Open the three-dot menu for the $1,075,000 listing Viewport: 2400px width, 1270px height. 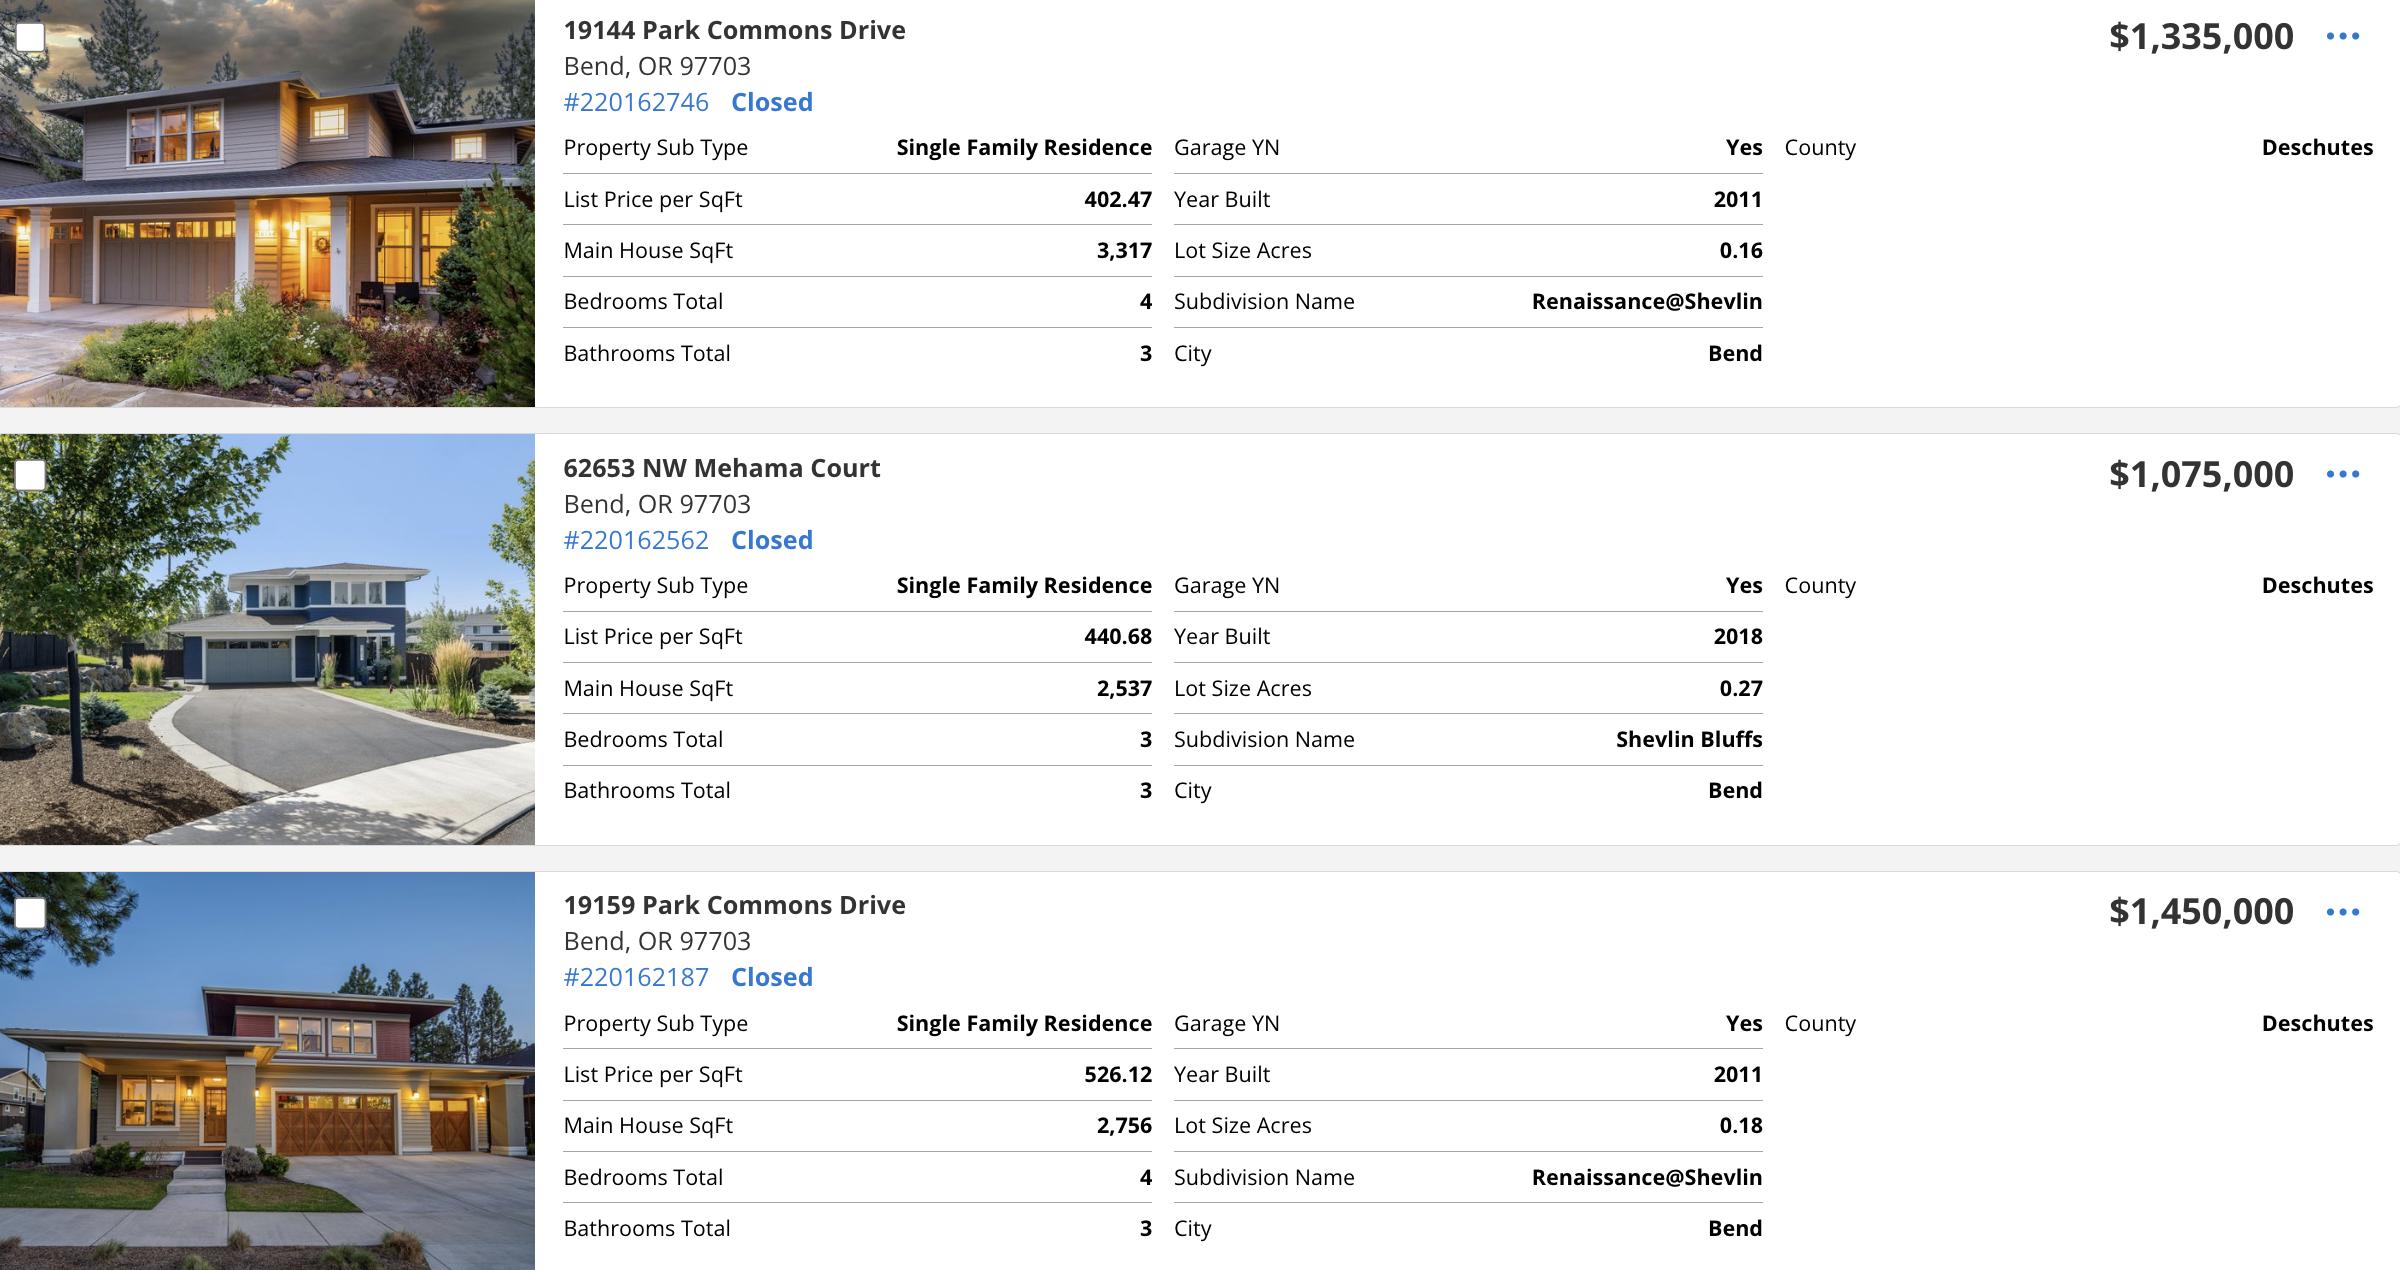click(x=2342, y=474)
